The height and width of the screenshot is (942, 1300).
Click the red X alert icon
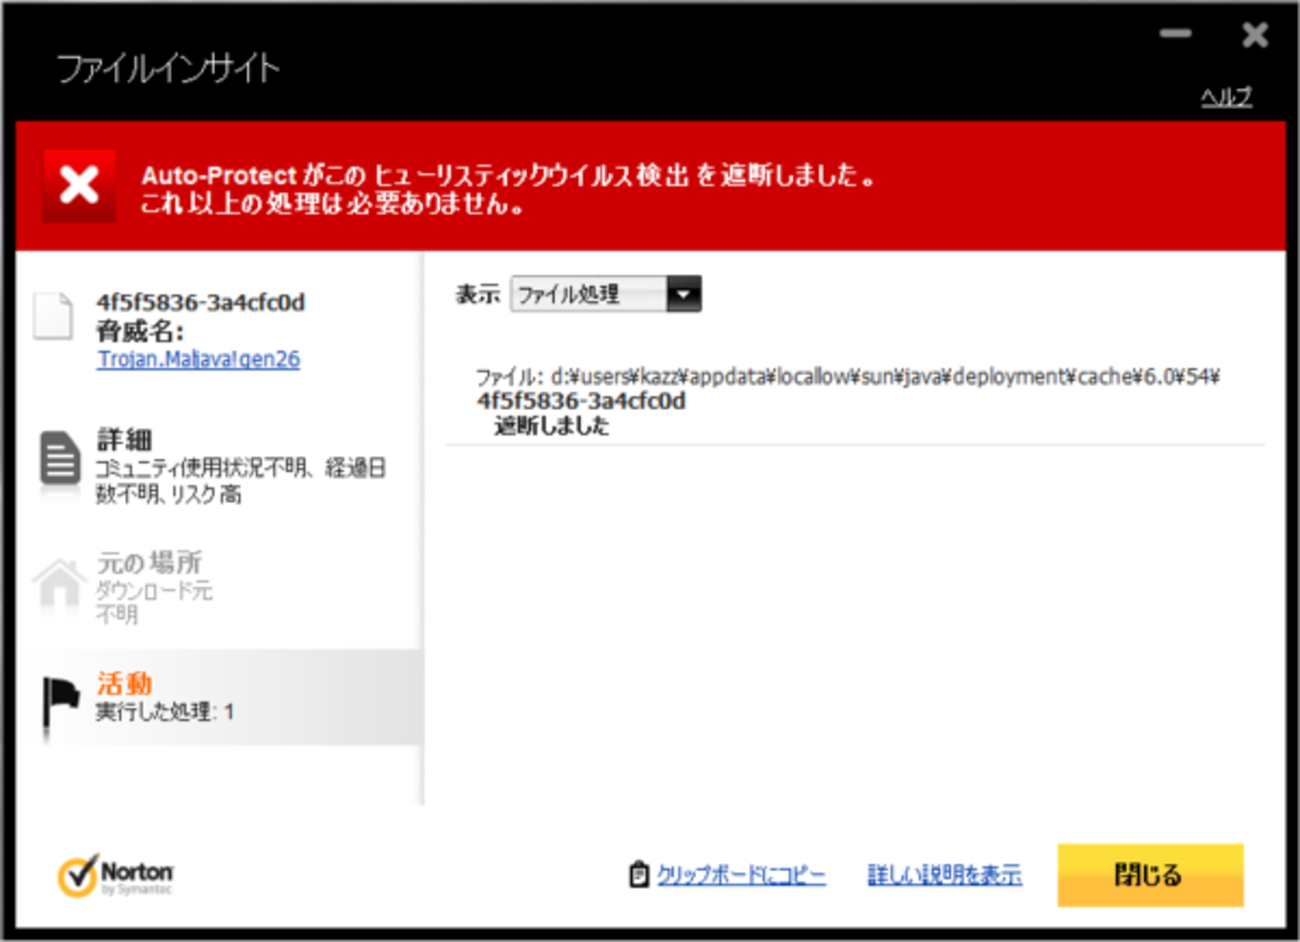pyautogui.click(x=79, y=186)
